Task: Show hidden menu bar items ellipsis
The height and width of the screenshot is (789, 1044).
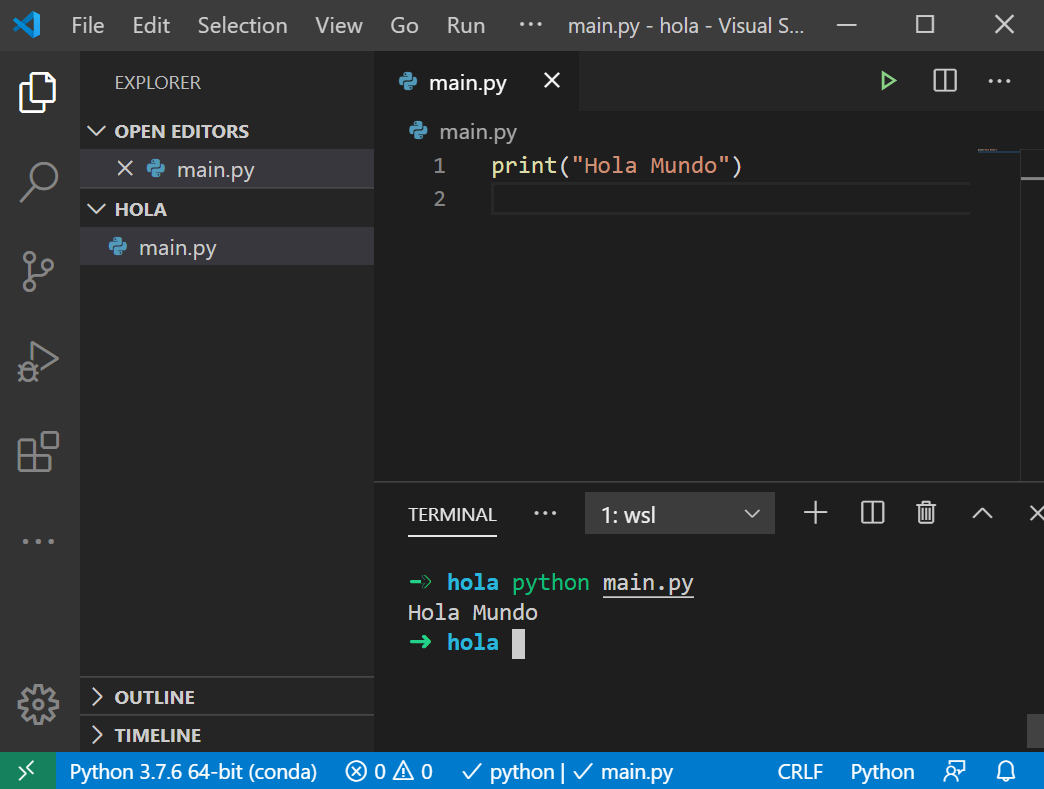Action: point(531,25)
